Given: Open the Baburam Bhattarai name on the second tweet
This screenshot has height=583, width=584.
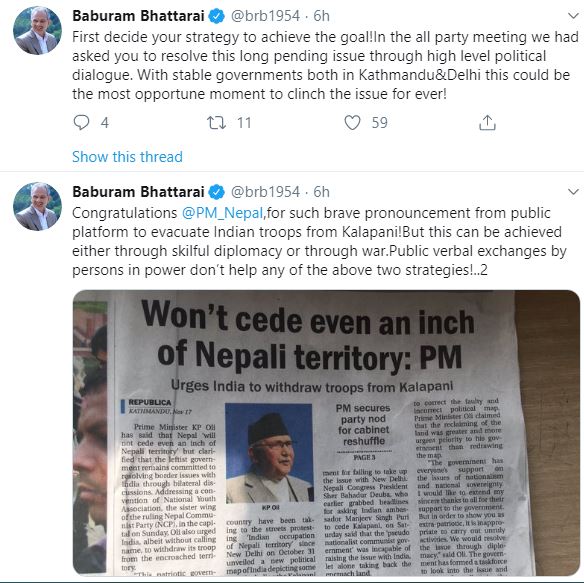Looking at the screenshot, I should 138,192.
